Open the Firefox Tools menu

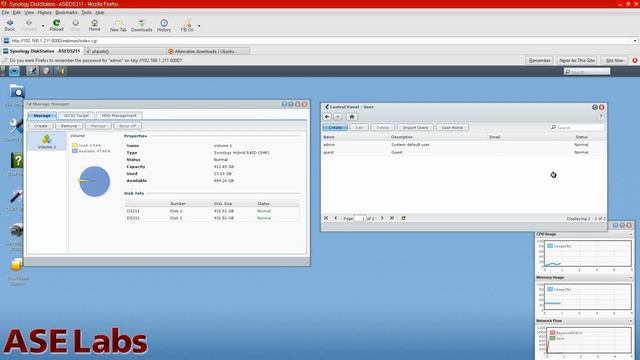[x=87, y=13]
